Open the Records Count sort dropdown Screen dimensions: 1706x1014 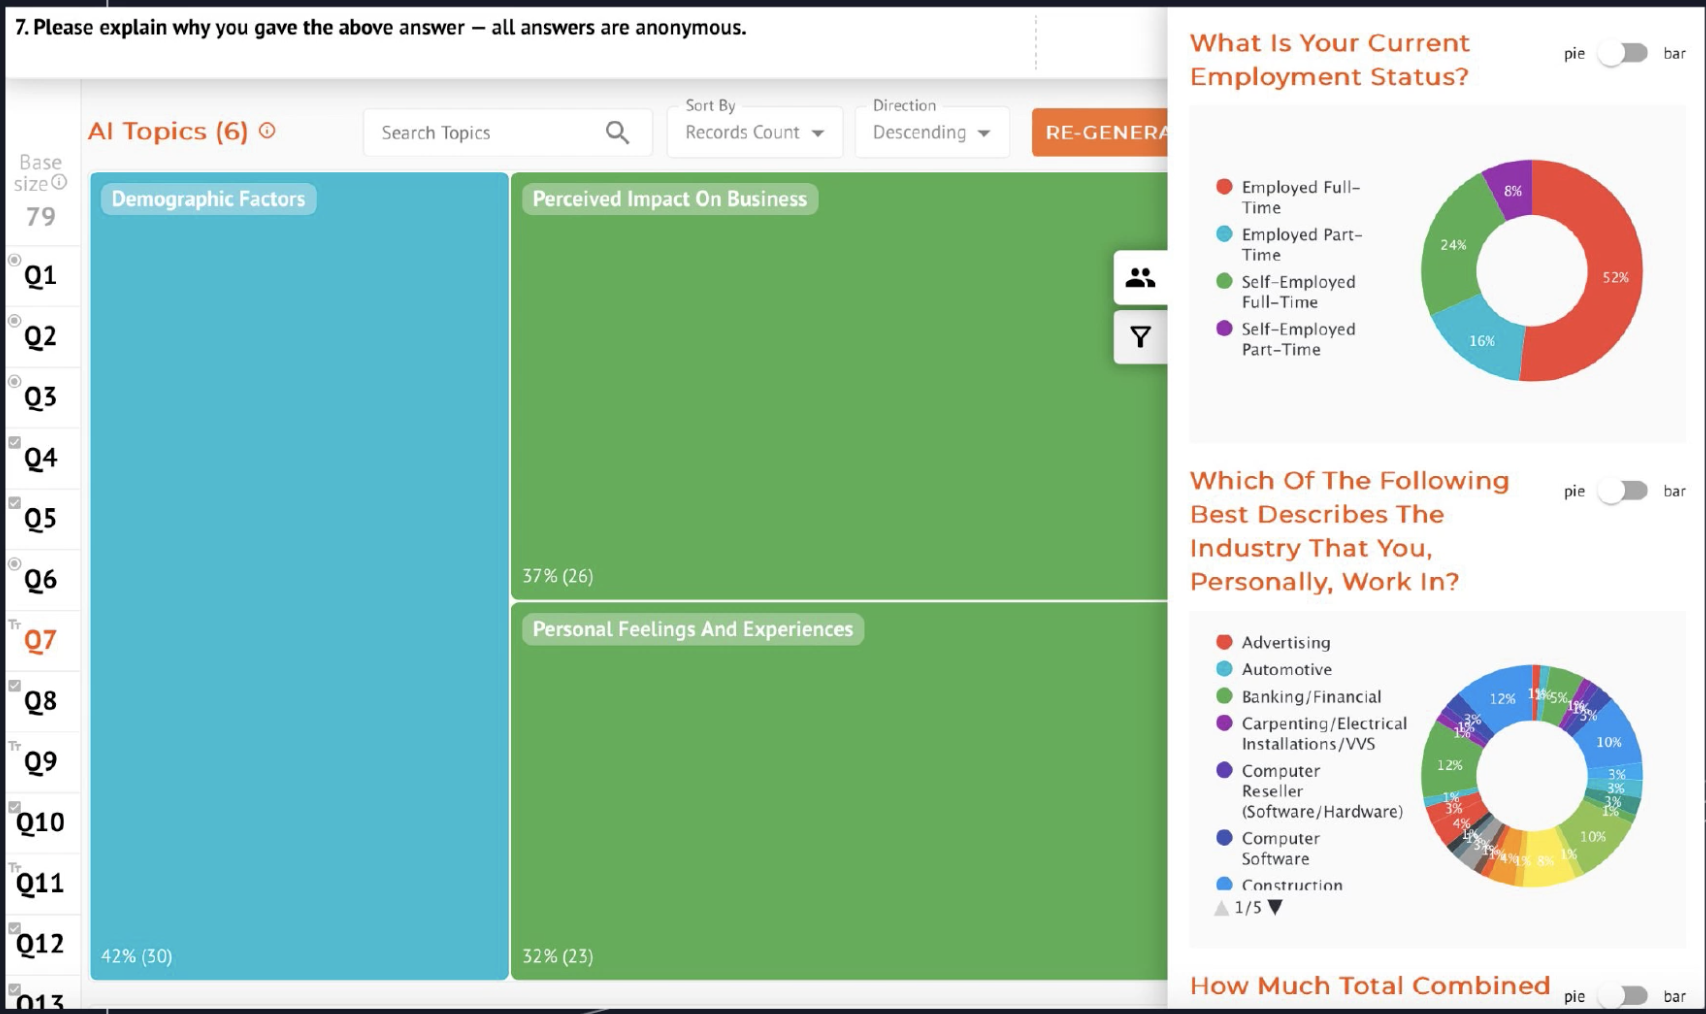pyautogui.click(x=754, y=131)
